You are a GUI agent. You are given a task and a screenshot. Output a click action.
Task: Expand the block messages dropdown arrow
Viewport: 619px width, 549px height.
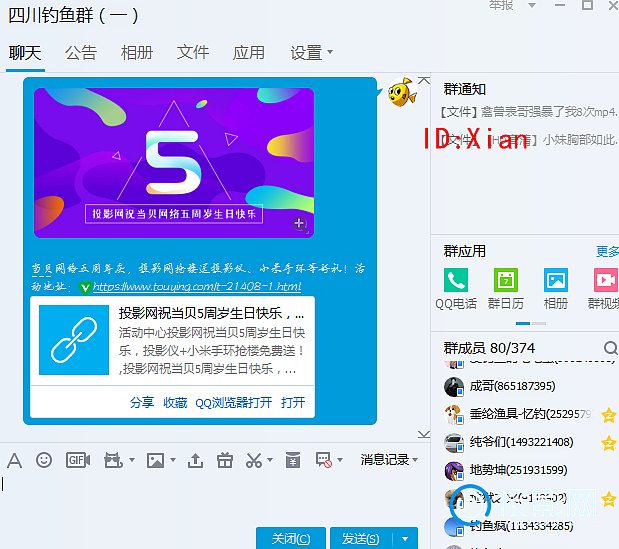click(x=340, y=460)
